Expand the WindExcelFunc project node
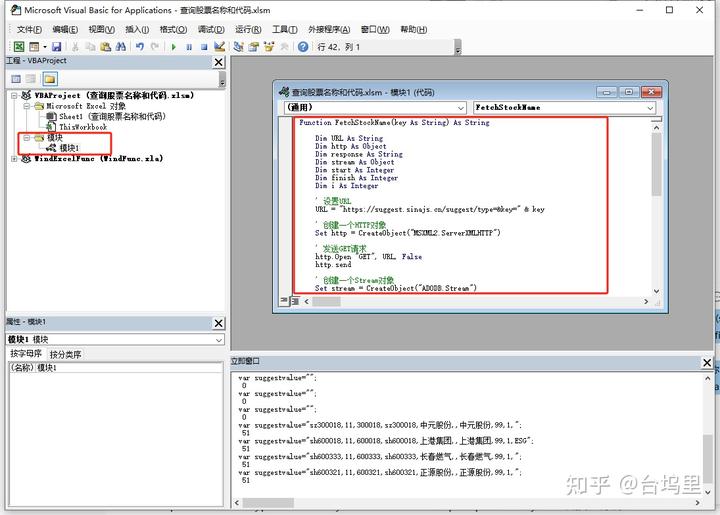This screenshot has width=720, height=515. (14, 159)
